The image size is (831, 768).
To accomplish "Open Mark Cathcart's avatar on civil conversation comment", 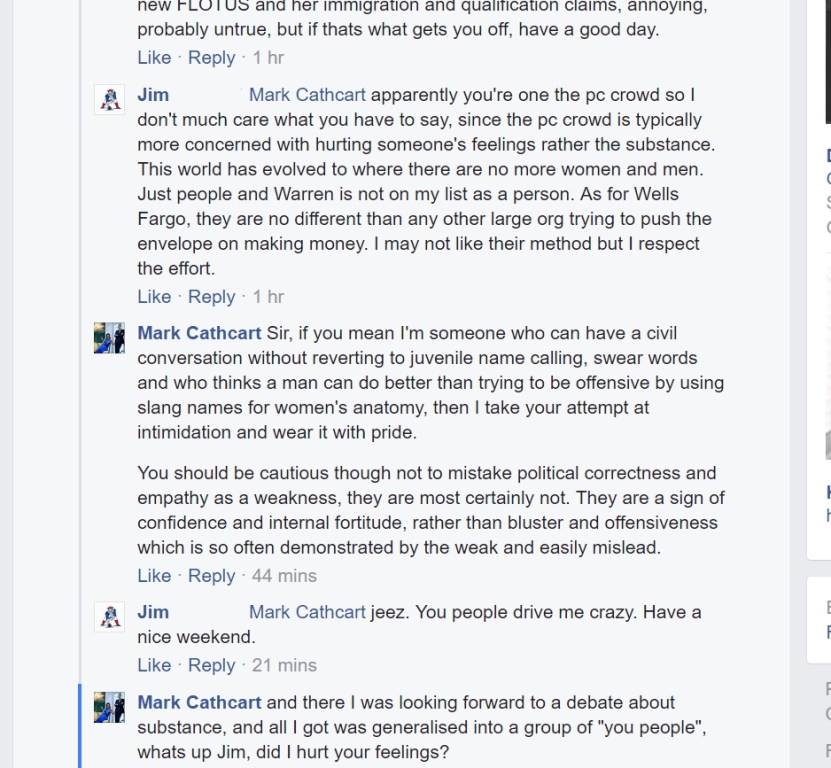I will [x=110, y=338].
